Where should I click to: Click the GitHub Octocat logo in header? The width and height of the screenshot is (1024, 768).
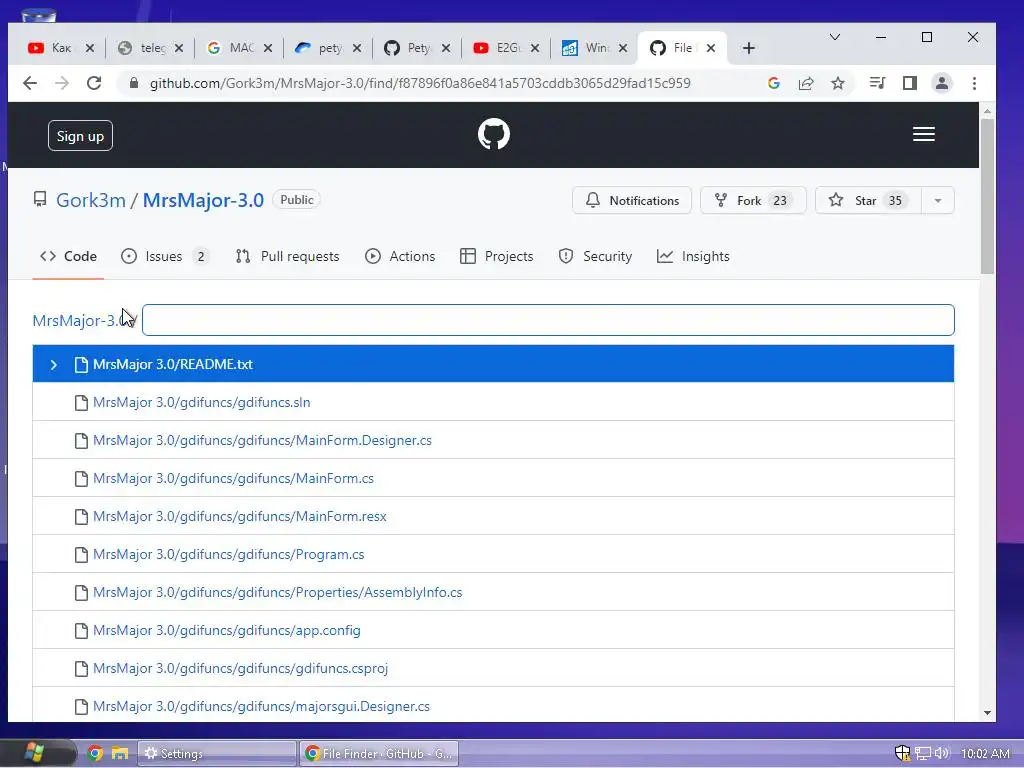click(494, 135)
